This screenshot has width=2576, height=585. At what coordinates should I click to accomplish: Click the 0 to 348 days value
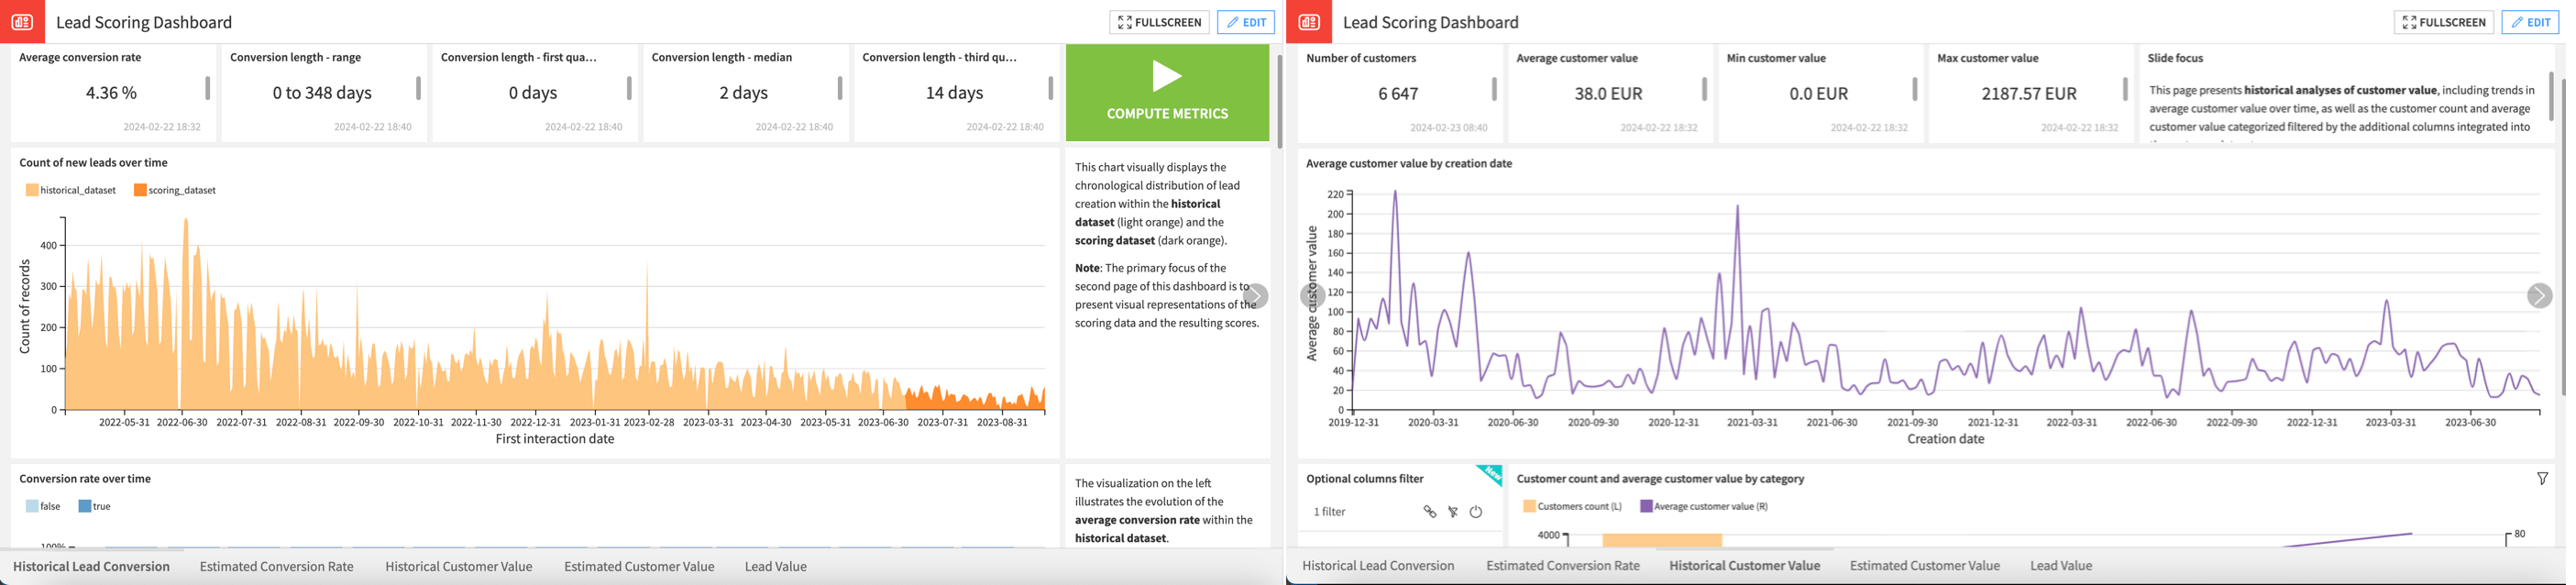point(322,93)
